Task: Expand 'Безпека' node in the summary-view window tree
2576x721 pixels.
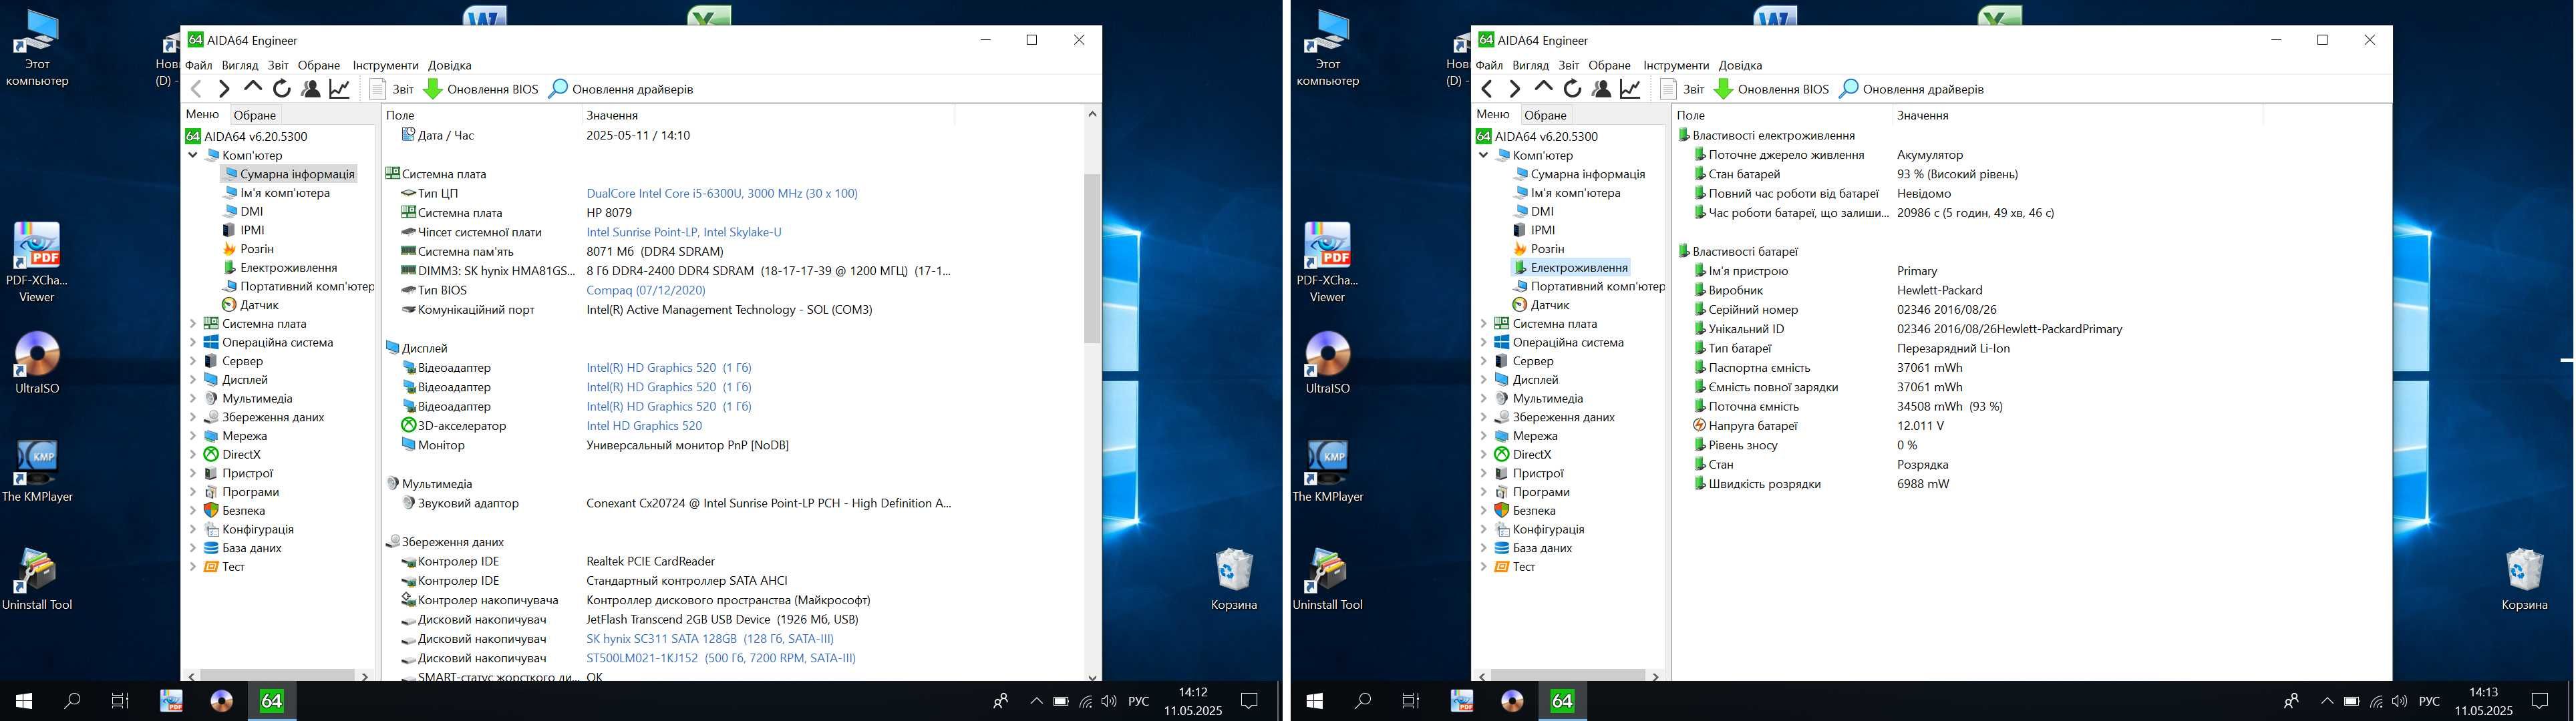Action: click(193, 510)
